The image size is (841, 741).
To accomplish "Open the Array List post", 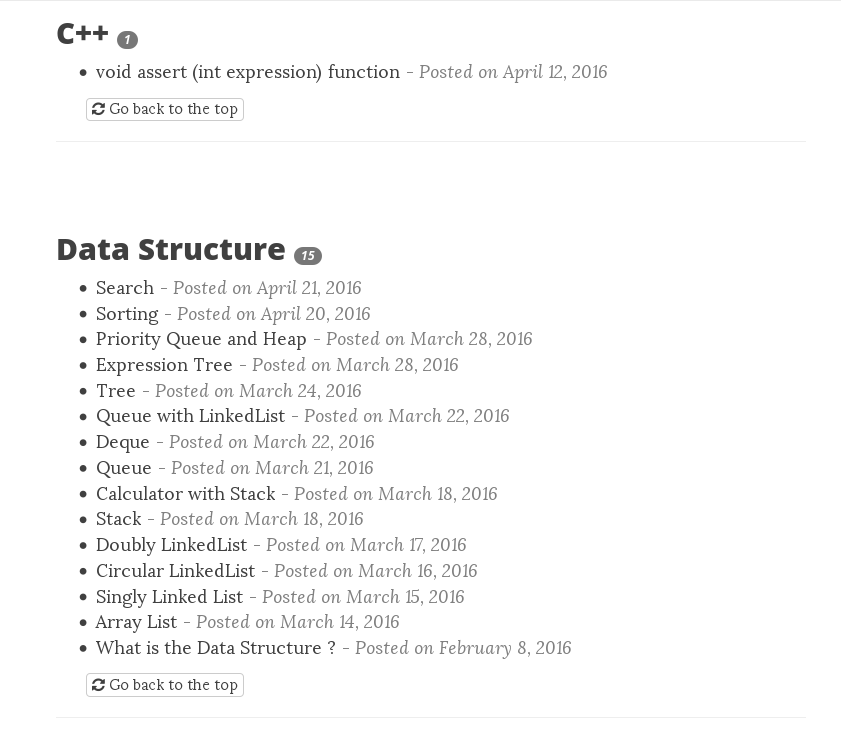I will pos(136,622).
